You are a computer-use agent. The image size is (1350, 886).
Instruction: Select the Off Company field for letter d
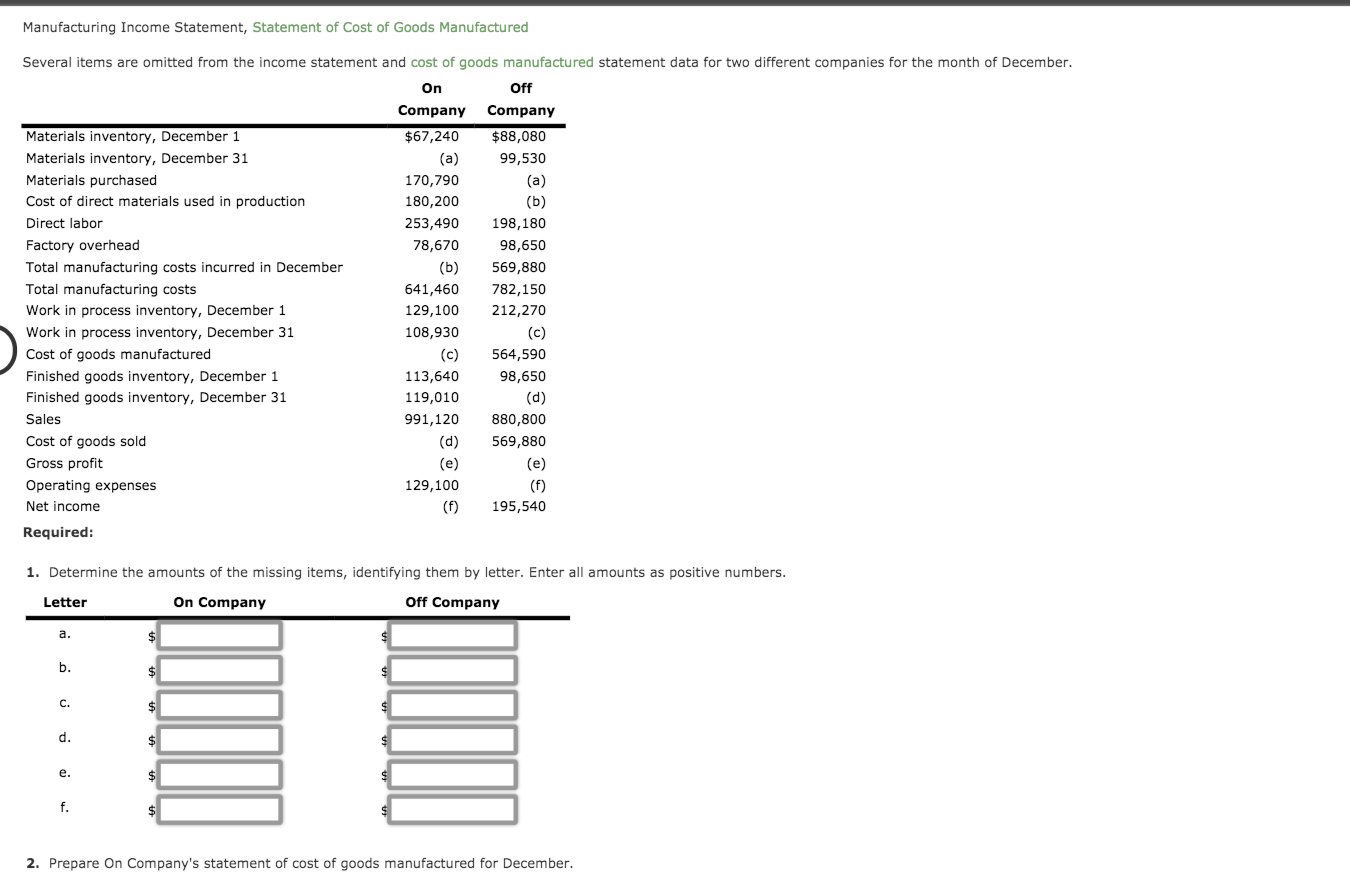[452, 739]
